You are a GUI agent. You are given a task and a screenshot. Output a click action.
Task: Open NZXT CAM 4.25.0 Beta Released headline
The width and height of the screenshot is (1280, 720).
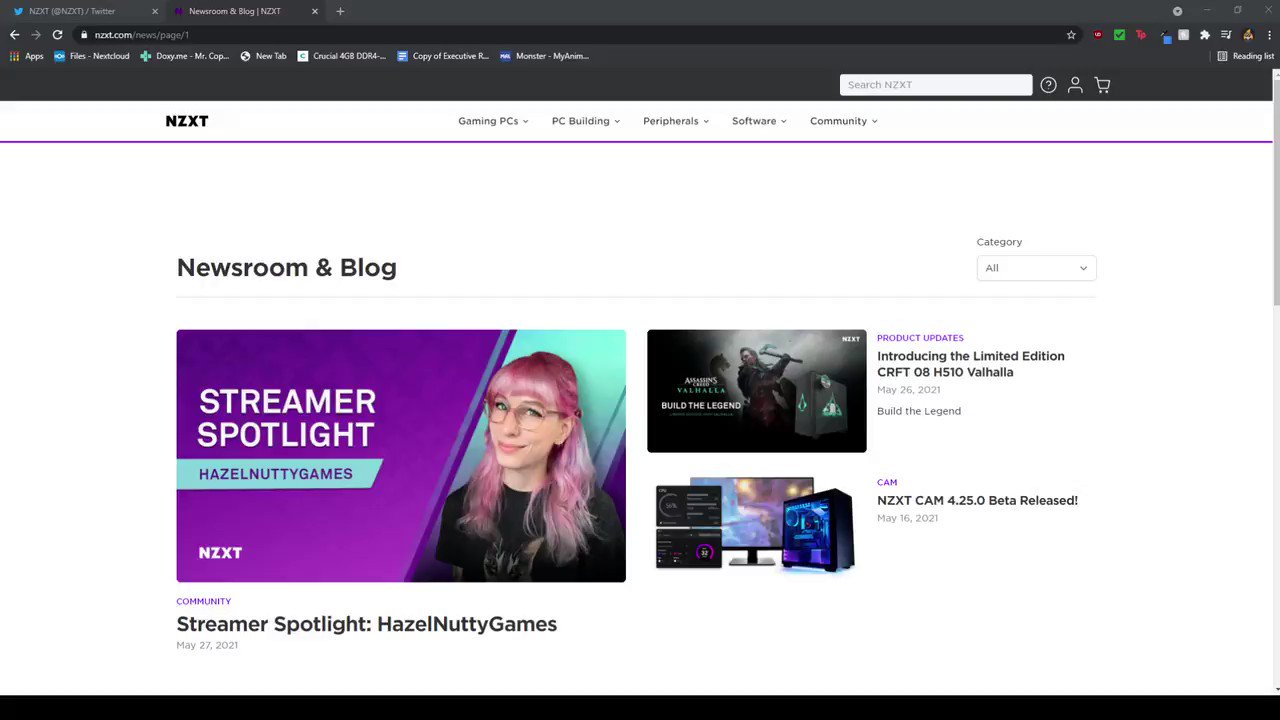click(977, 500)
